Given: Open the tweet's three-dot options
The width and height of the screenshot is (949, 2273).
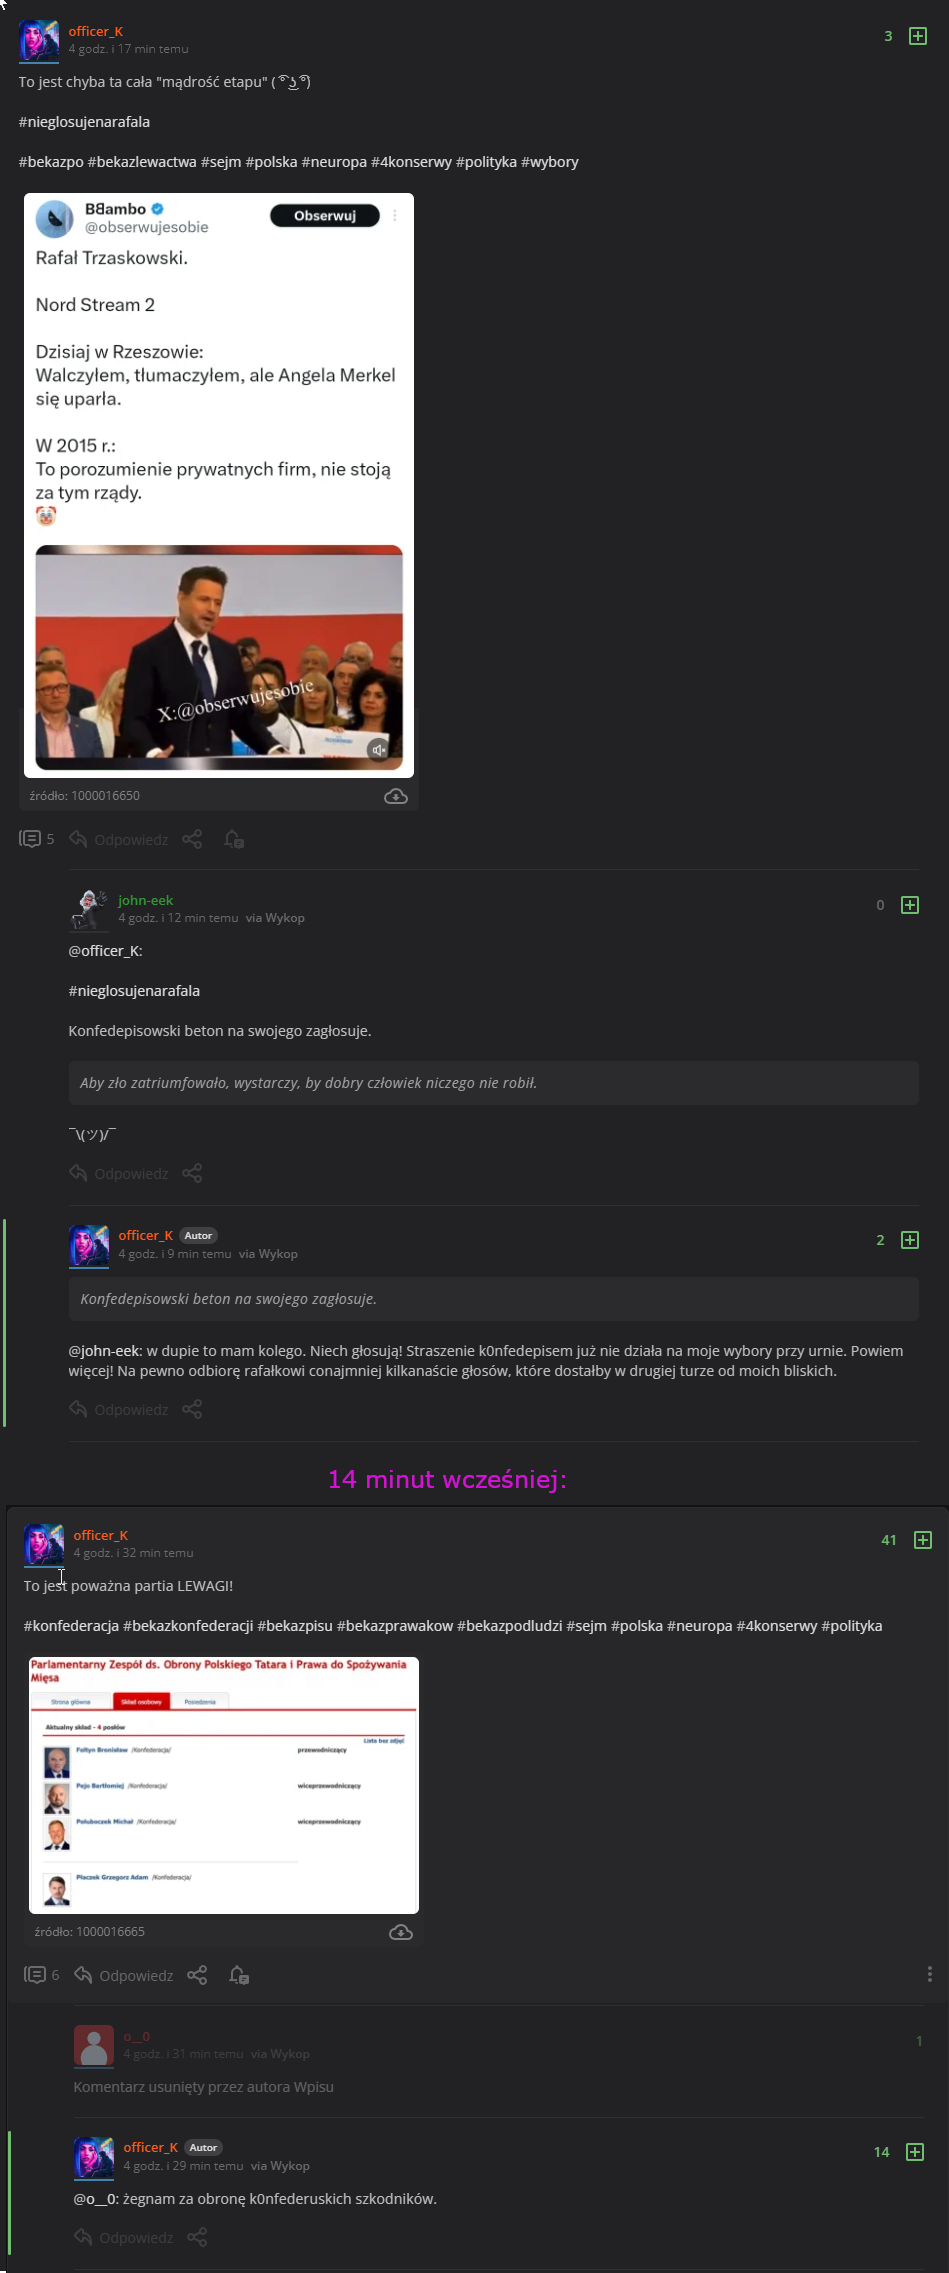Looking at the screenshot, I should click(x=395, y=216).
